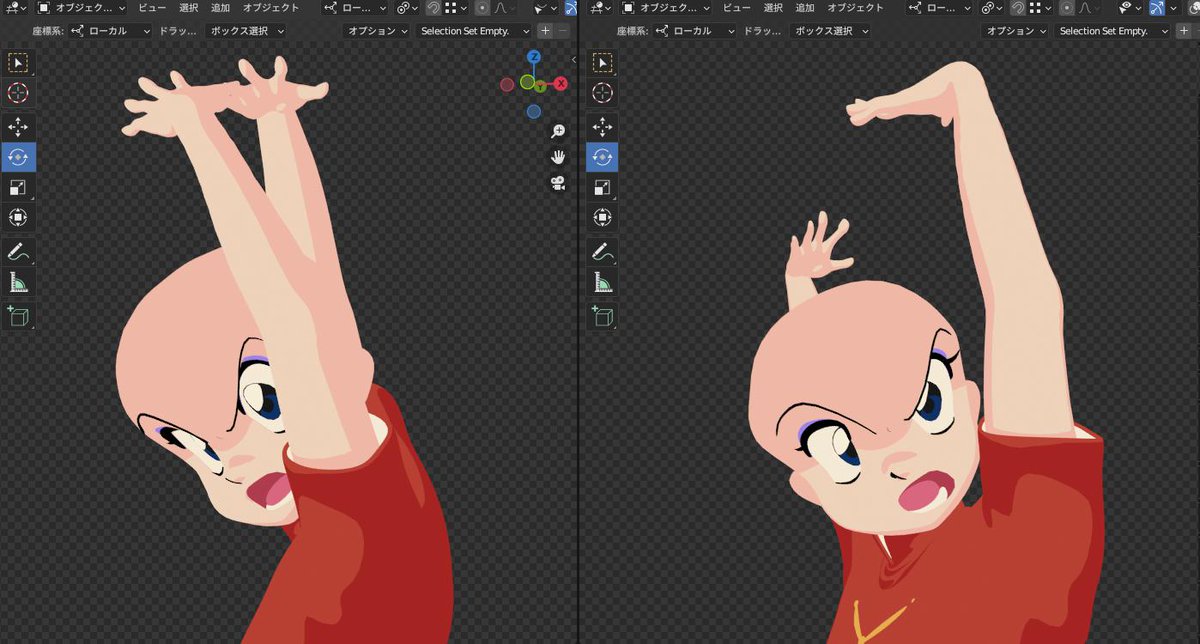
Task: Click the dark red negative X gizmo circle
Action: [508, 84]
